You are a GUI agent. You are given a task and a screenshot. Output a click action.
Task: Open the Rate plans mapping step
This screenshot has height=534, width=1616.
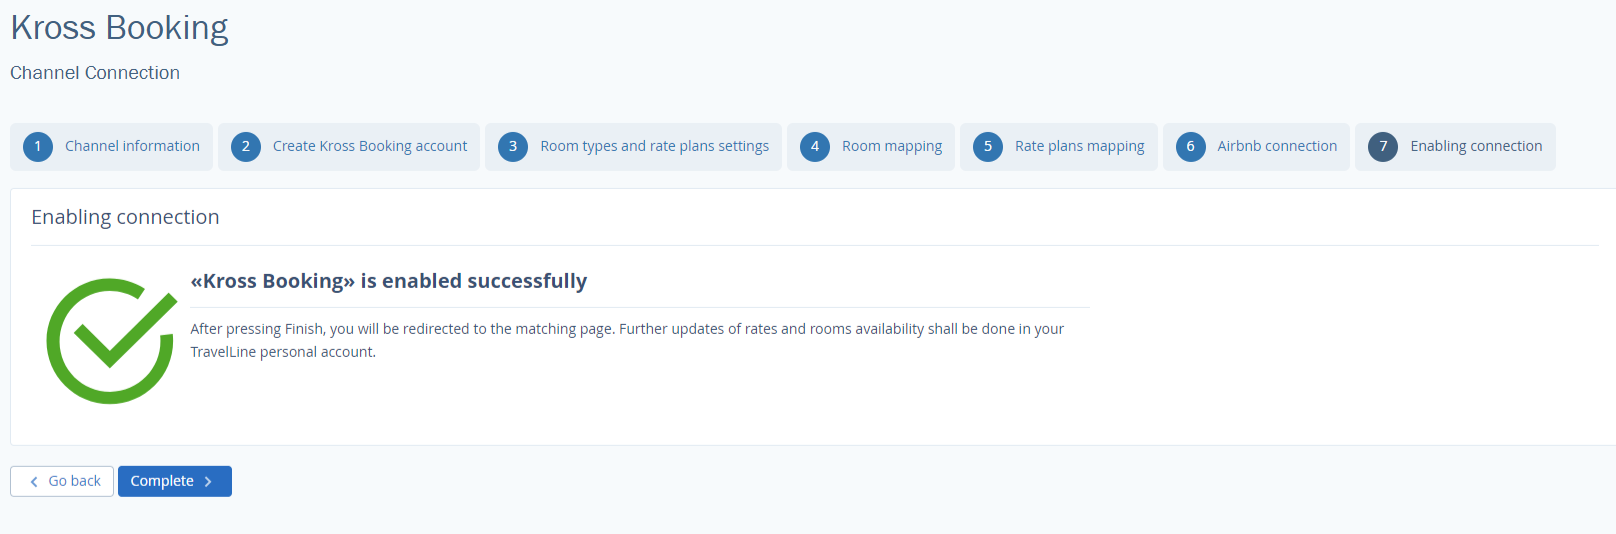click(x=1059, y=147)
